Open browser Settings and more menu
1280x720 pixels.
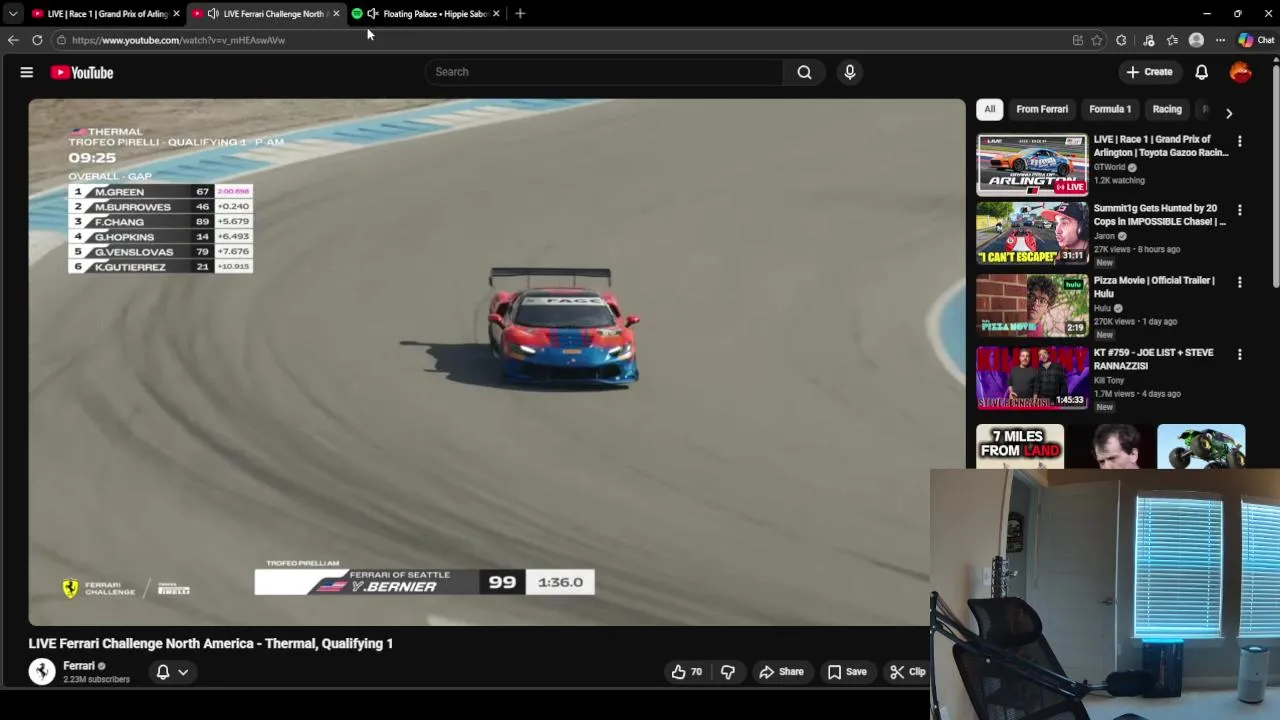click(1220, 40)
